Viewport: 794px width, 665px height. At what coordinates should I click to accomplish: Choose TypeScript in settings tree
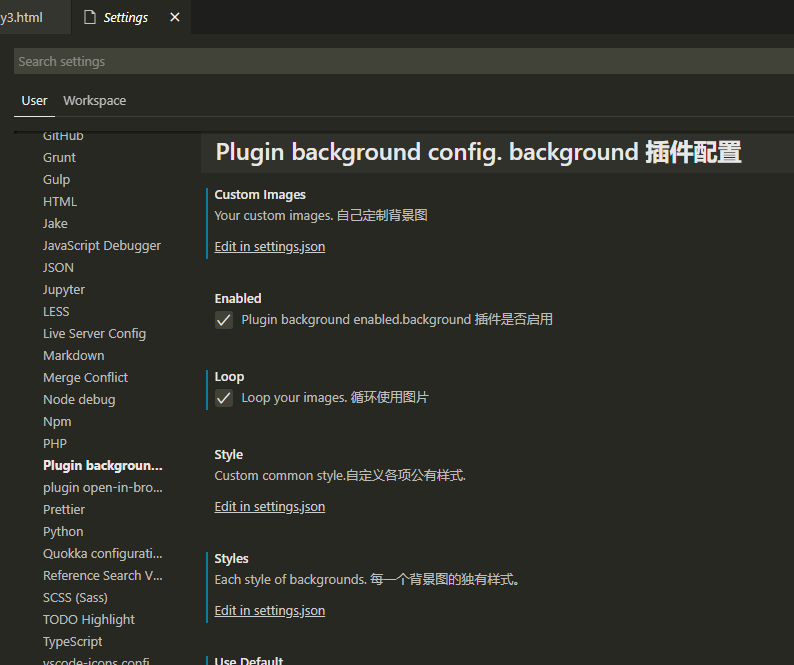(73, 642)
